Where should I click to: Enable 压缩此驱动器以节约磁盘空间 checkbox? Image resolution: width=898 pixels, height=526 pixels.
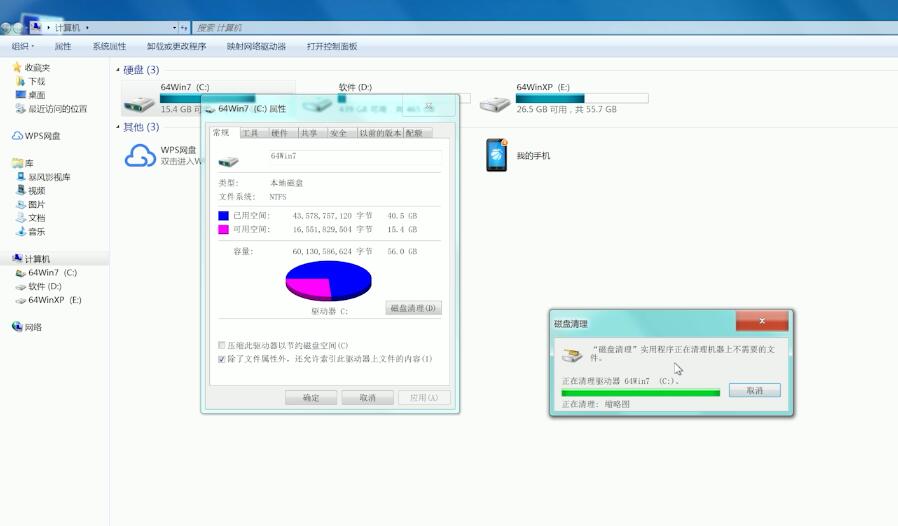tap(222, 345)
